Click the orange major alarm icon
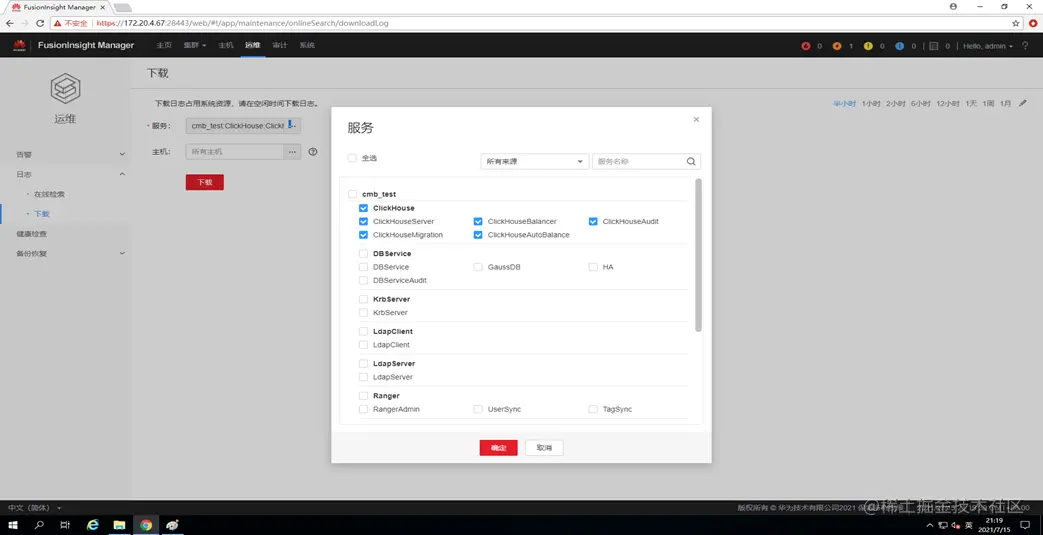This screenshot has height=535, width=1043. point(837,46)
